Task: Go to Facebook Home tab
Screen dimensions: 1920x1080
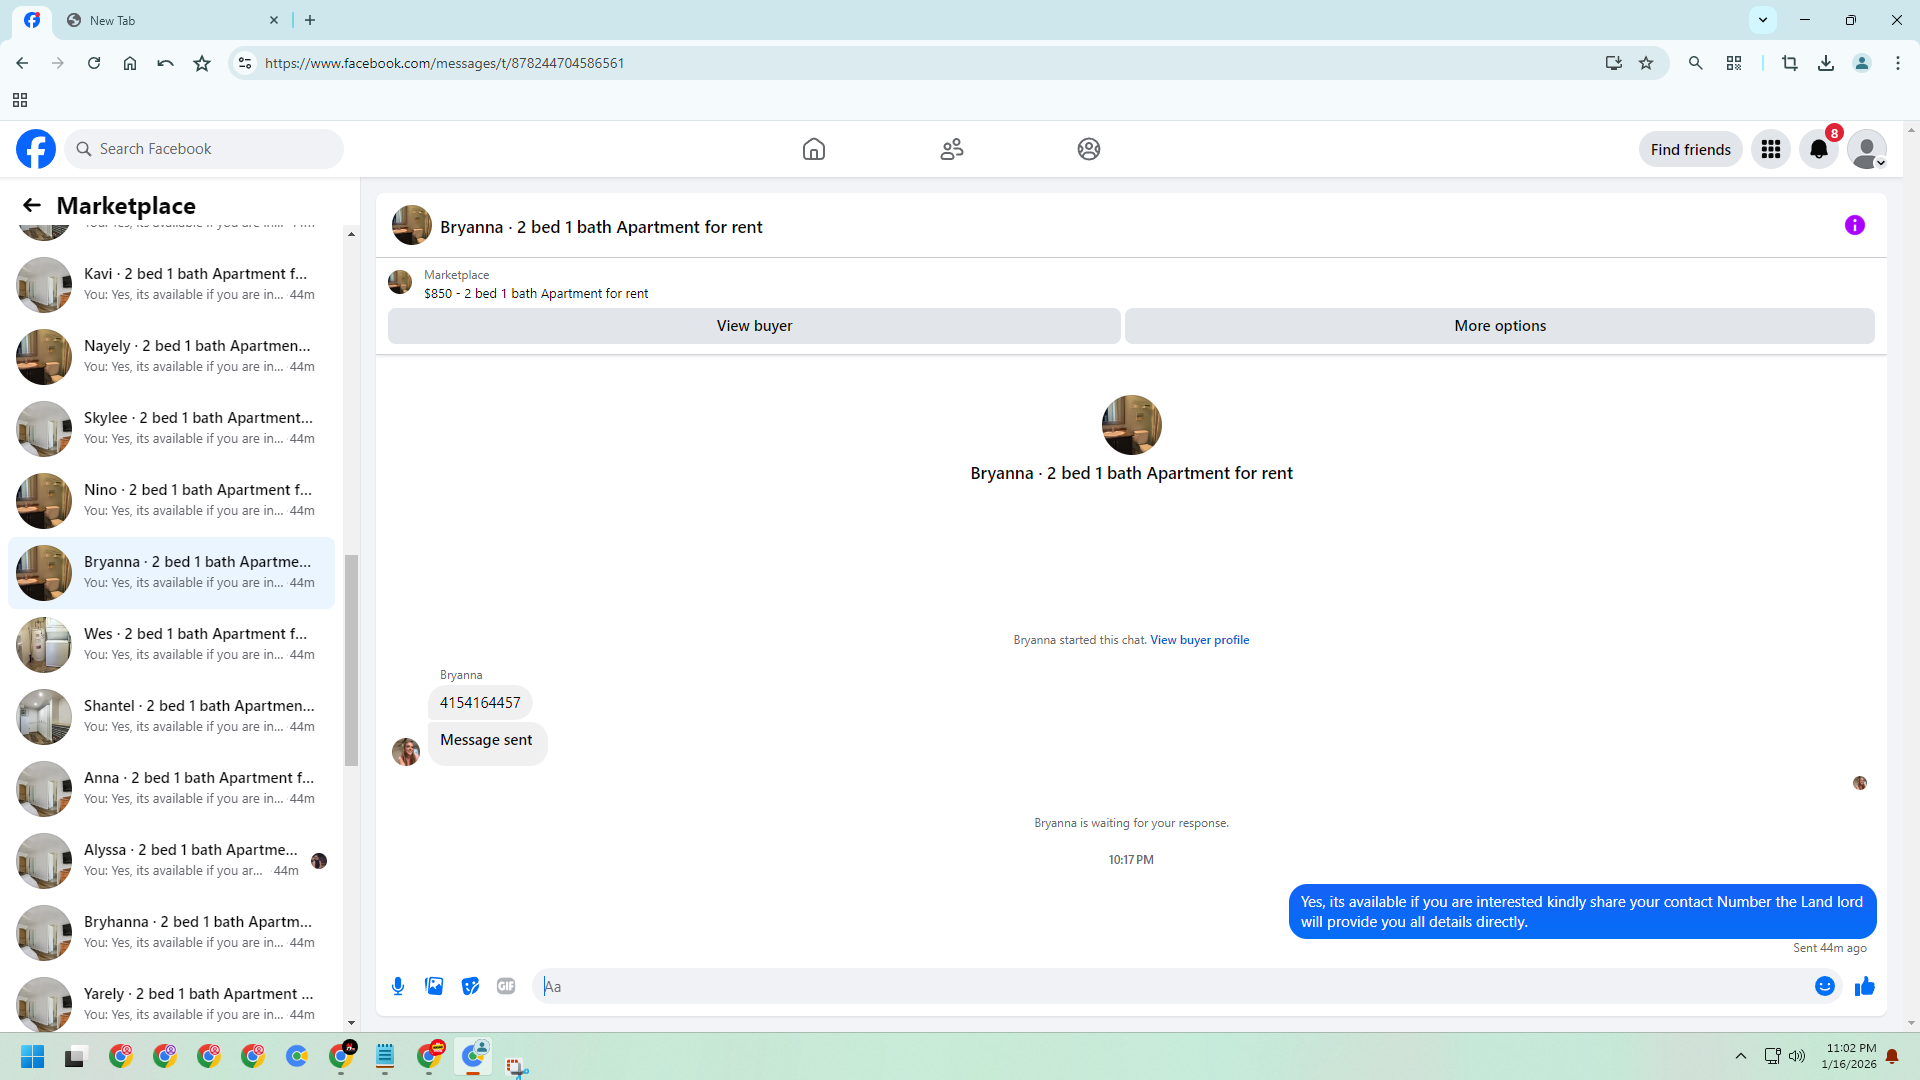Action: [x=813, y=149]
